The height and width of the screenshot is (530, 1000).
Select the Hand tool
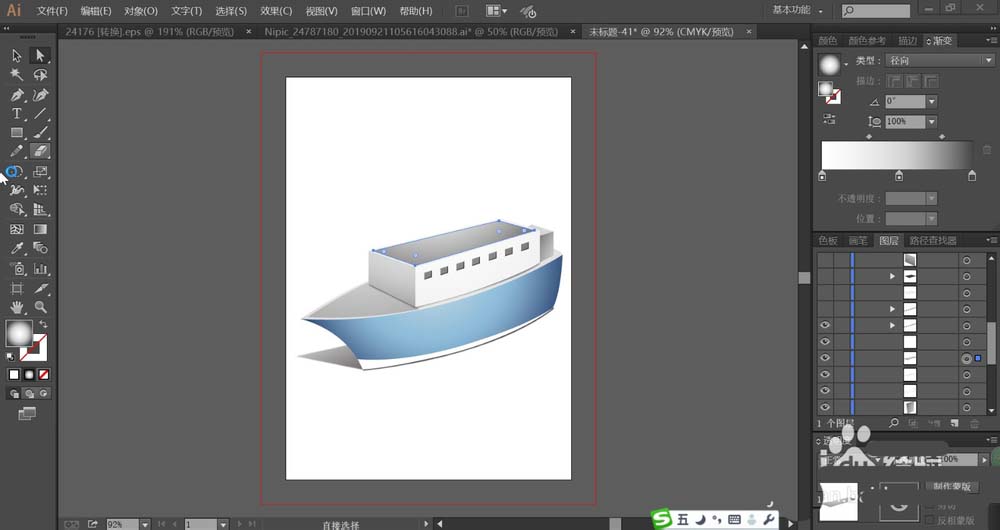[17, 307]
